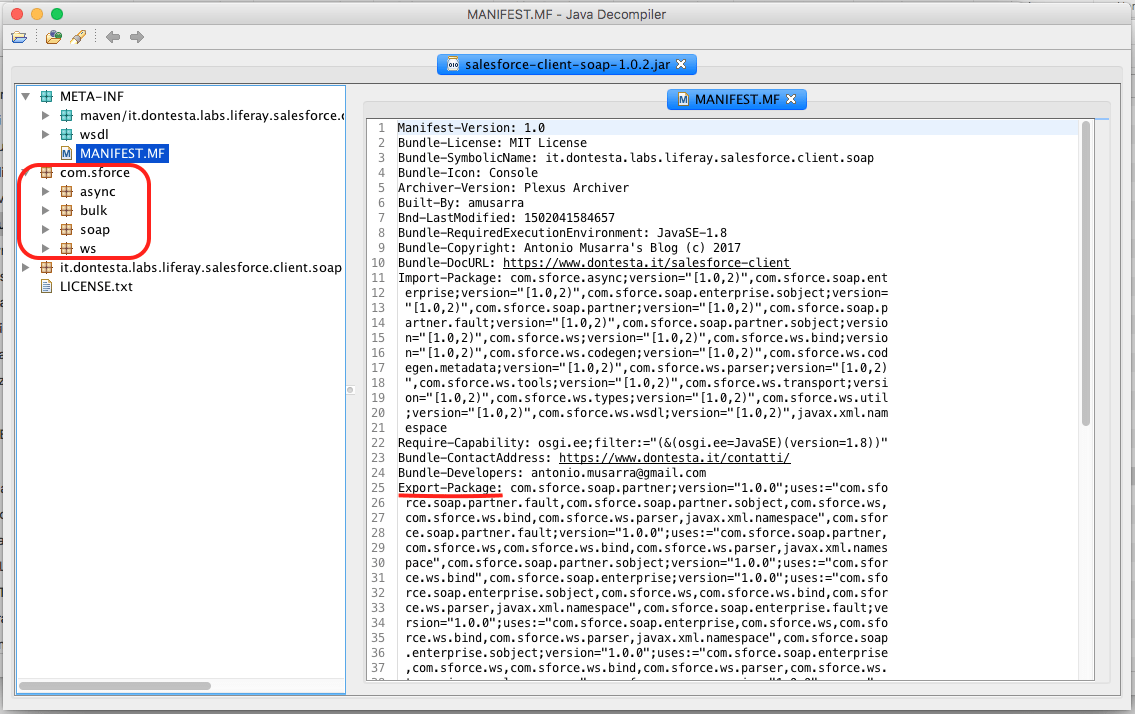Viewport: 1135px width, 714px height.
Task: Click the ws package icon
Action: tap(67, 248)
